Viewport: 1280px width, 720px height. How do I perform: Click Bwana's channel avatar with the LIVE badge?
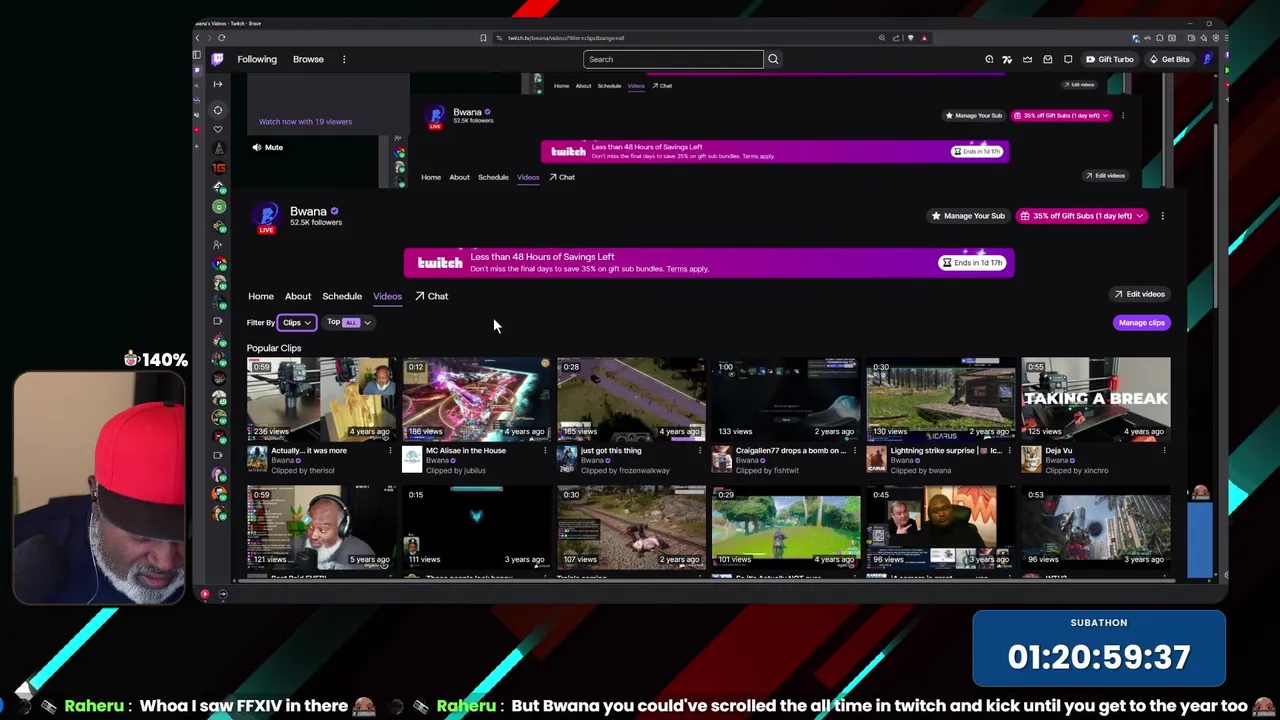click(x=266, y=216)
